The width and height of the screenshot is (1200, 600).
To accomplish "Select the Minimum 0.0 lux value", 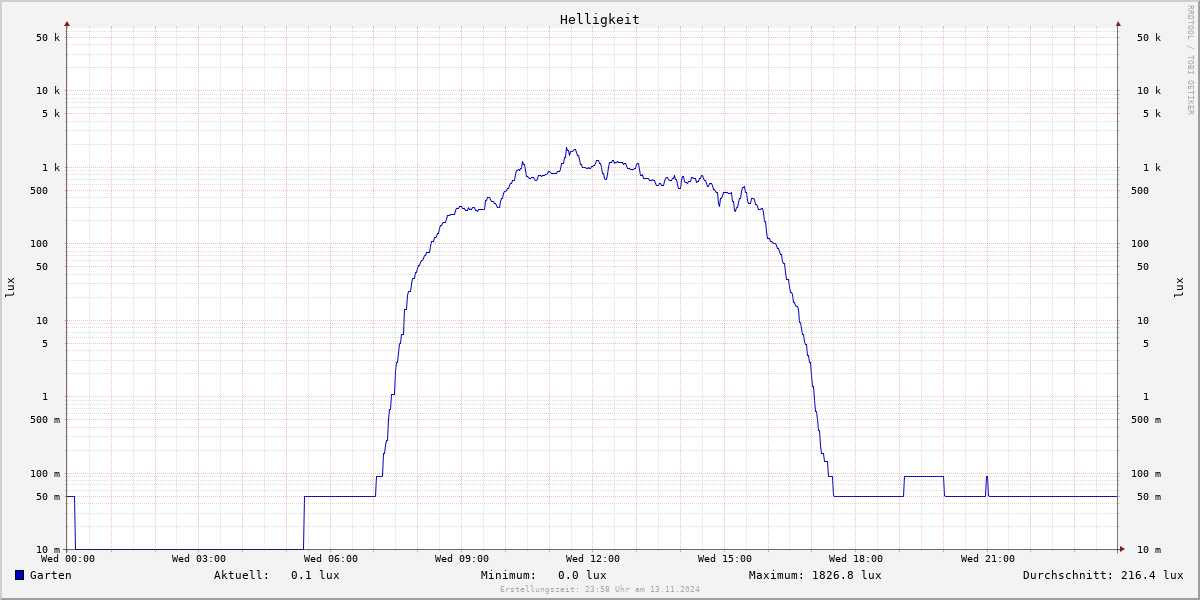I will tap(582, 575).
